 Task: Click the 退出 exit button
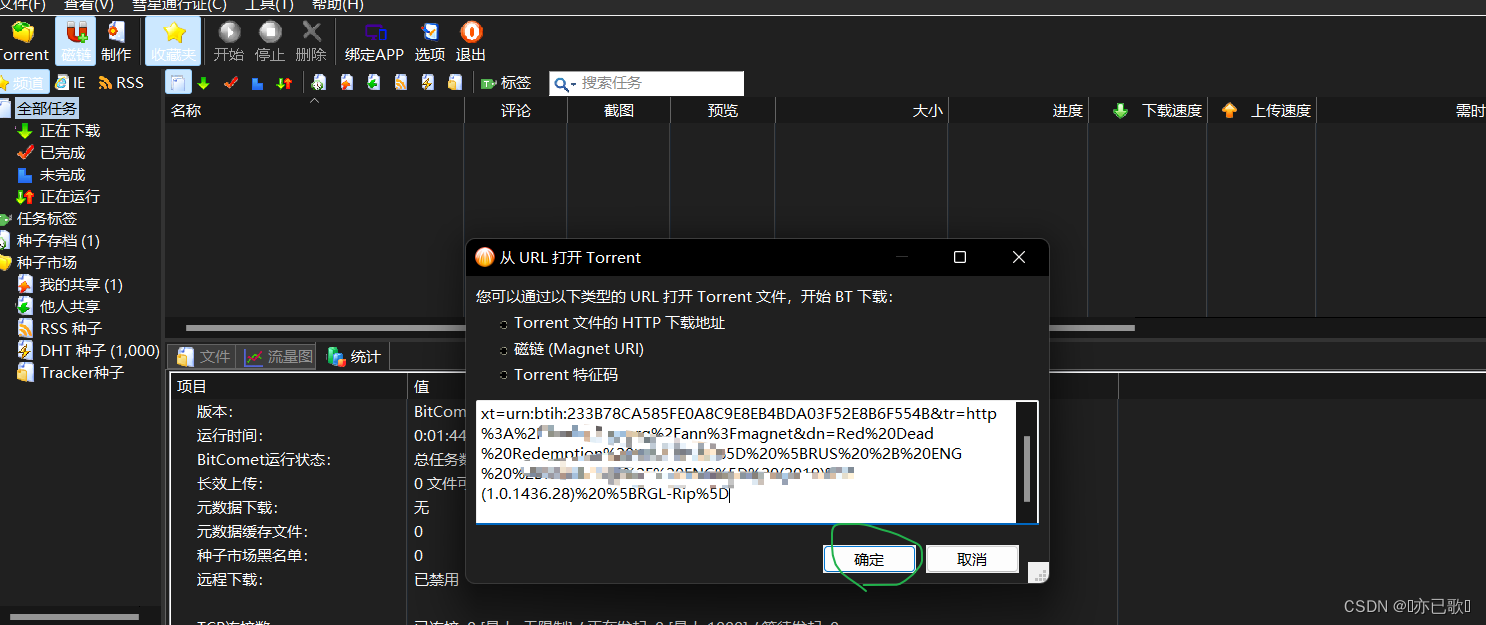(x=471, y=41)
